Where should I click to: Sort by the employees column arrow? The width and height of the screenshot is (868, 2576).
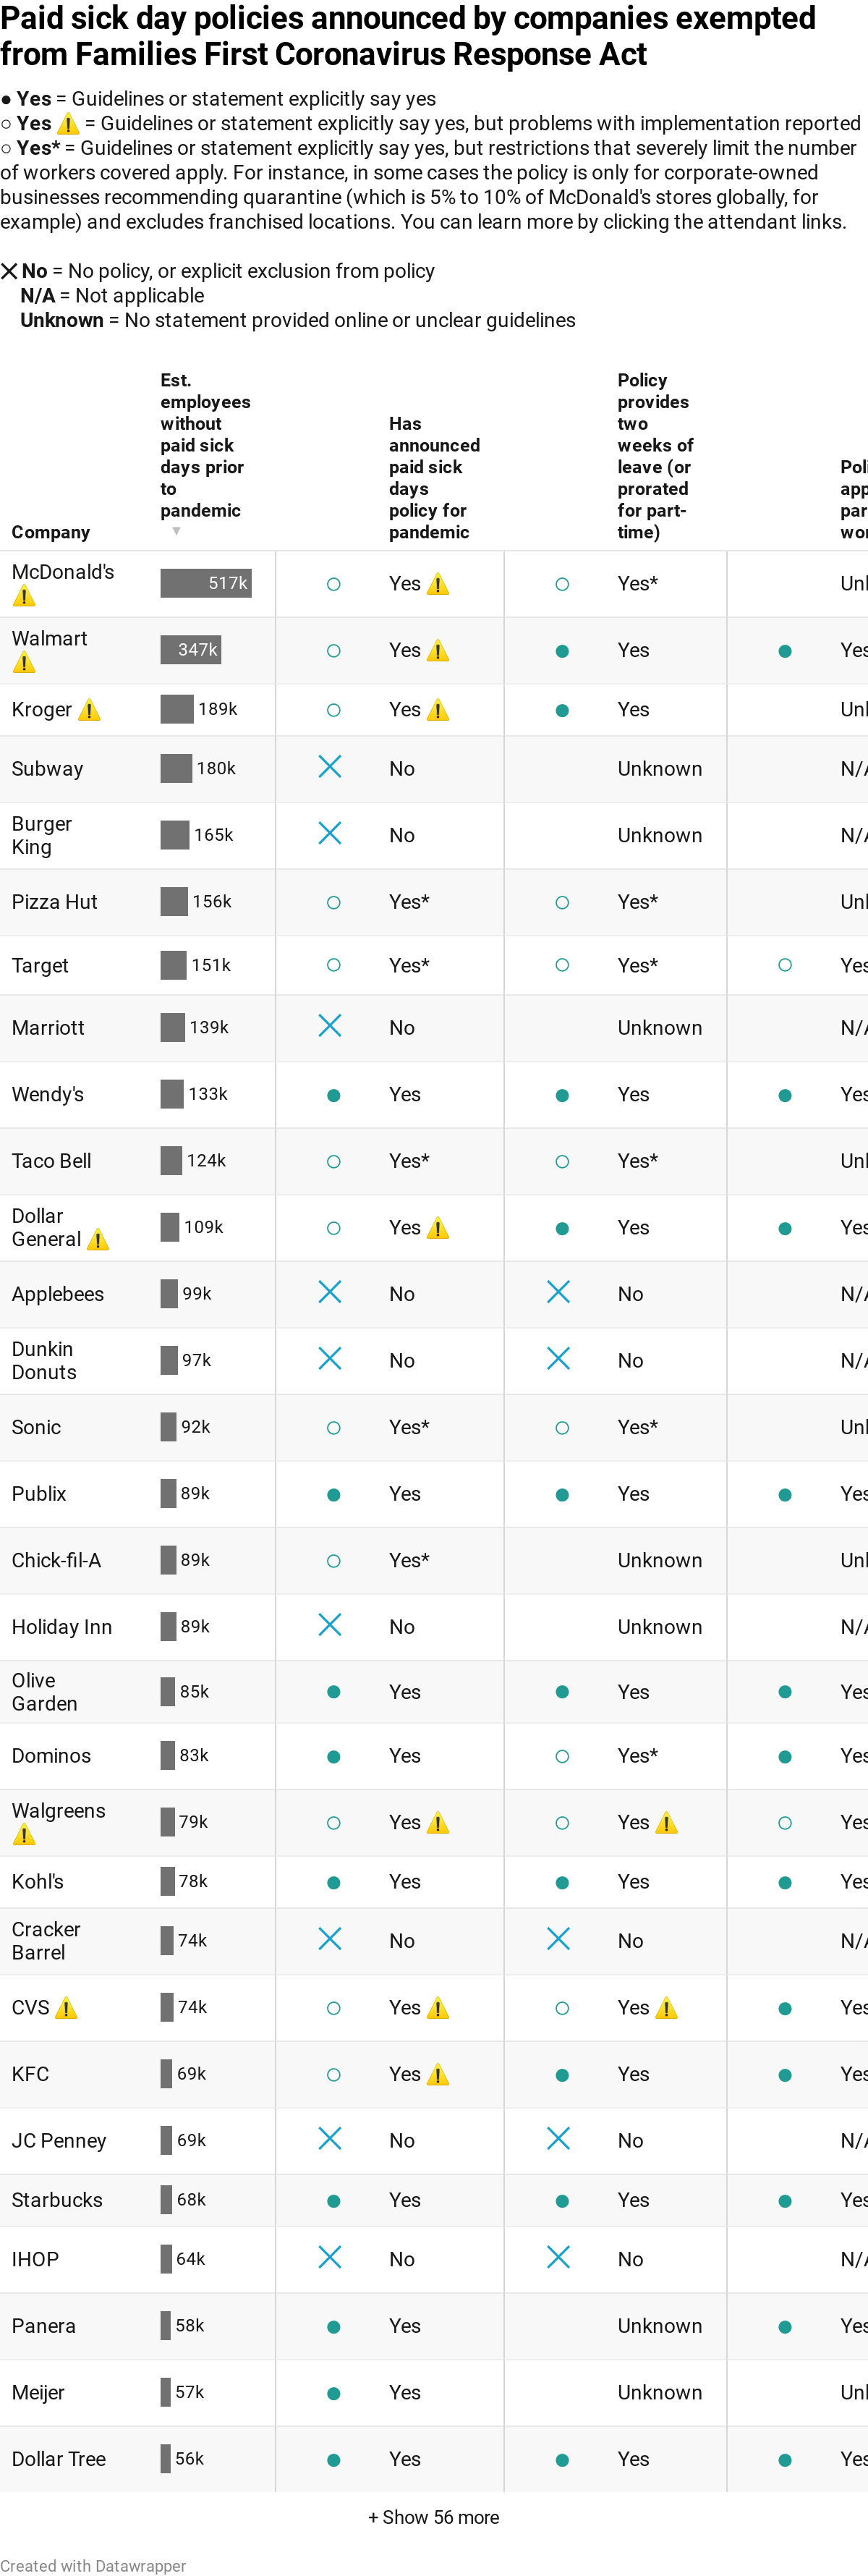177,531
